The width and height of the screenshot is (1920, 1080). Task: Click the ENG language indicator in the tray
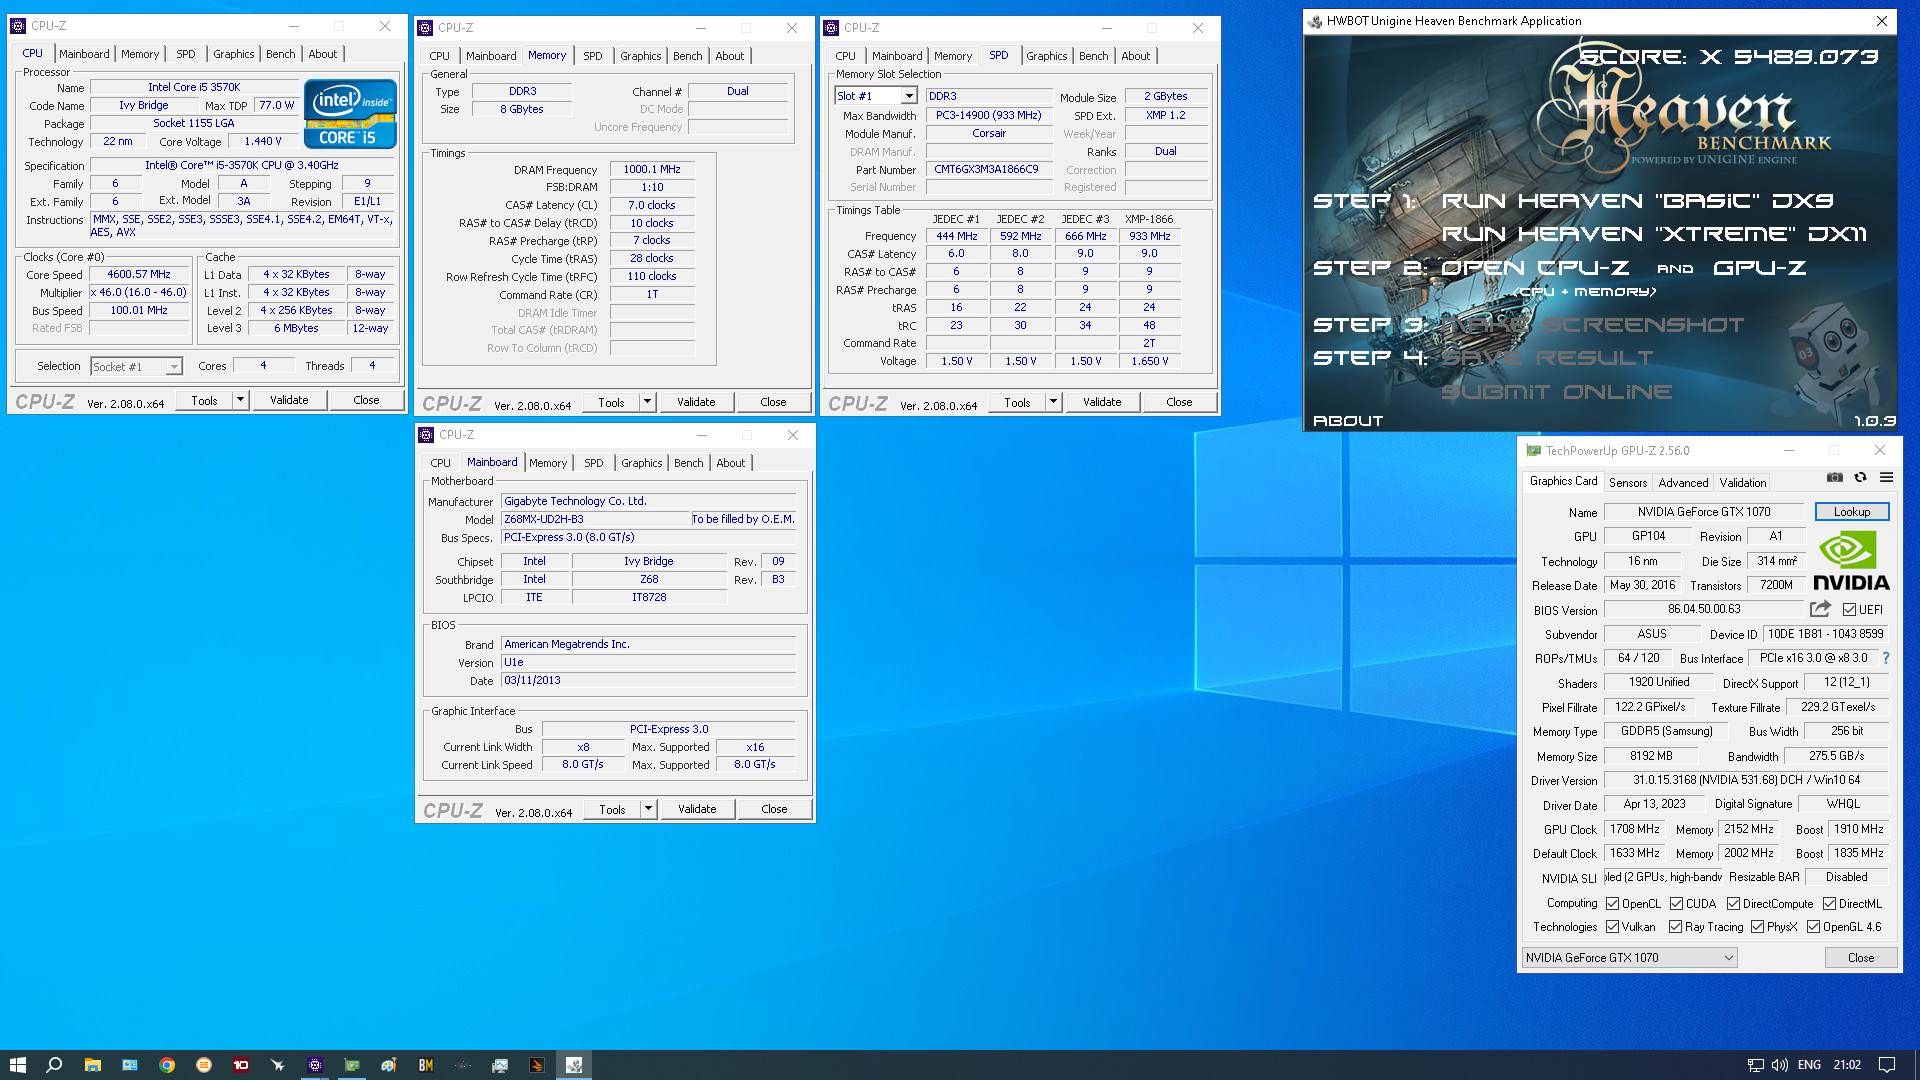1809,1065
